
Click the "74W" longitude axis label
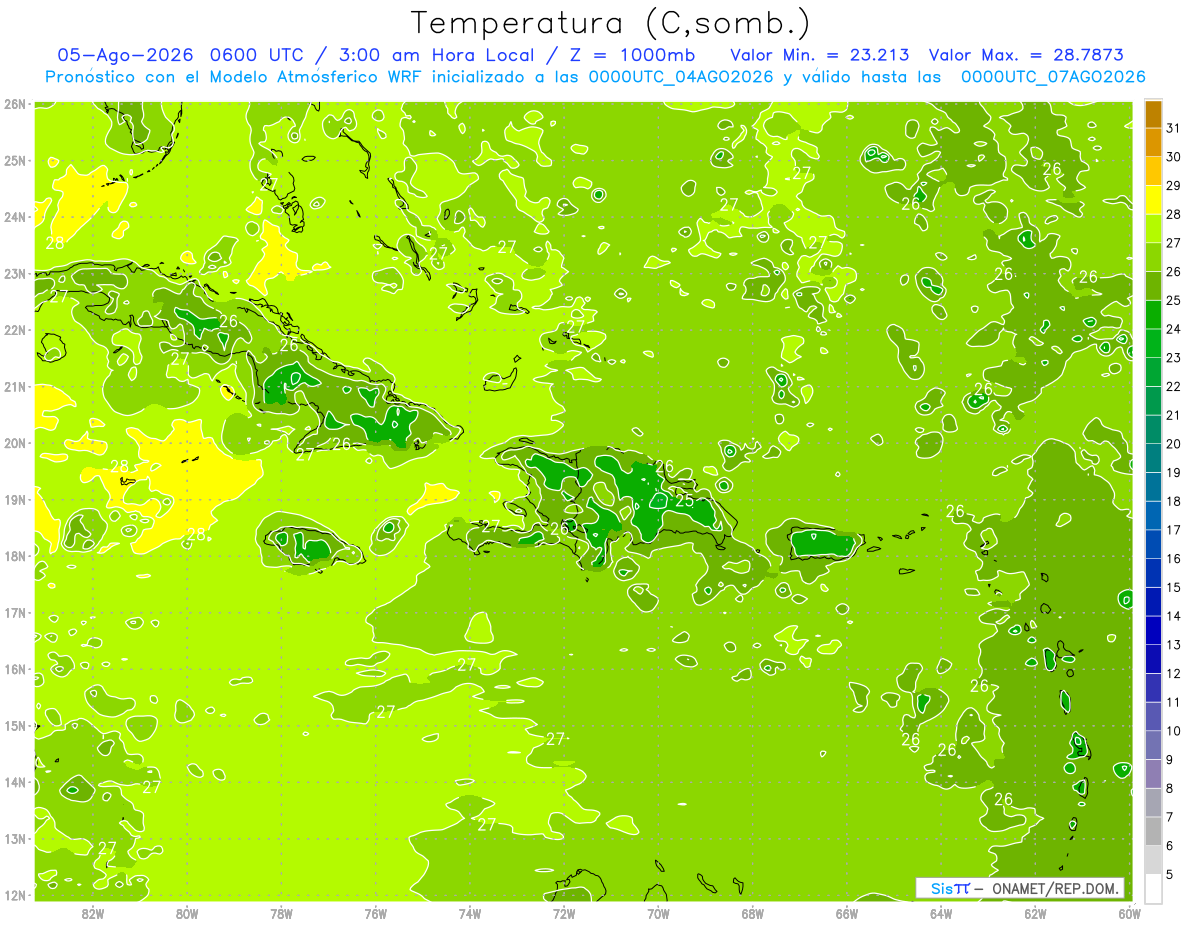tap(470, 913)
